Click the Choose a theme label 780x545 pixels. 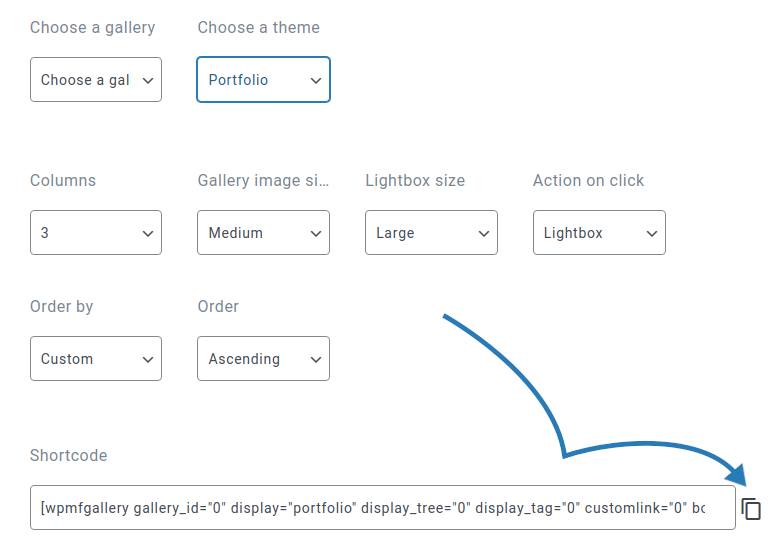tap(258, 27)
